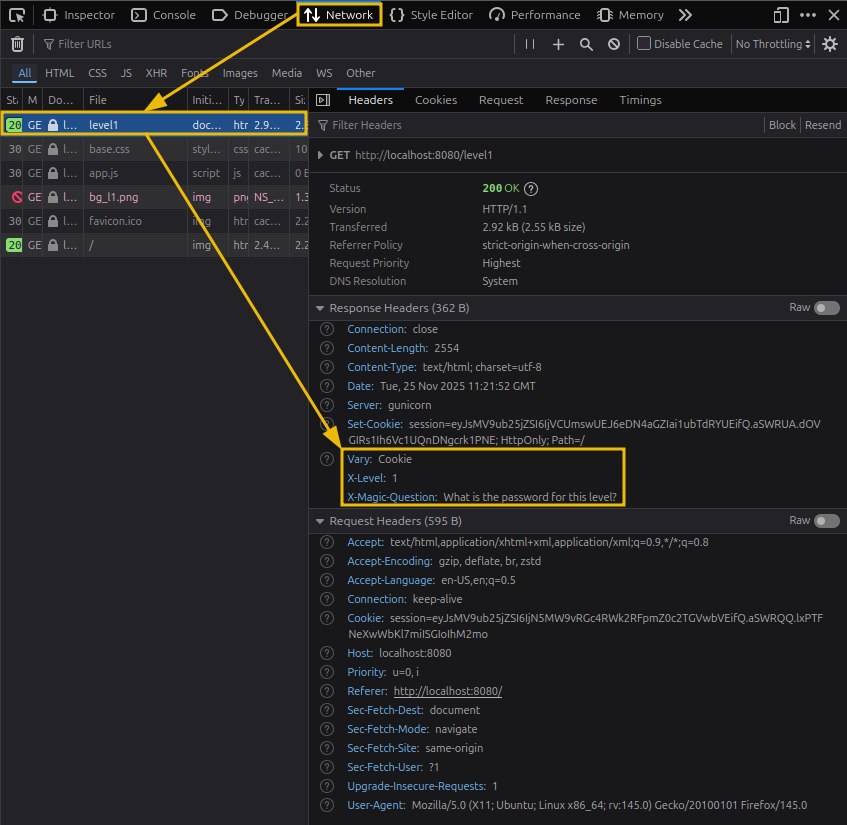The width and height of the screenshot is (847, 825).
Task: Follow the Referer localhost:8080 link
Action: coord(447,691)
